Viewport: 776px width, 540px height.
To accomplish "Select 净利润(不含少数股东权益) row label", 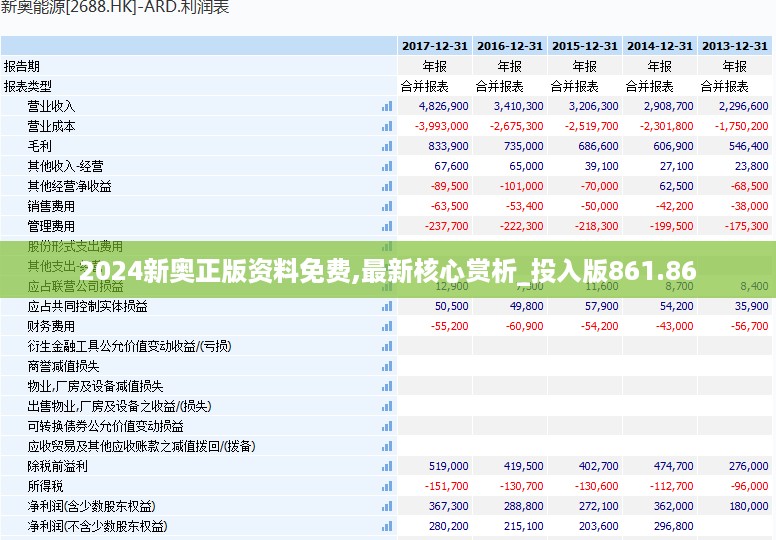I will [97, 526].
